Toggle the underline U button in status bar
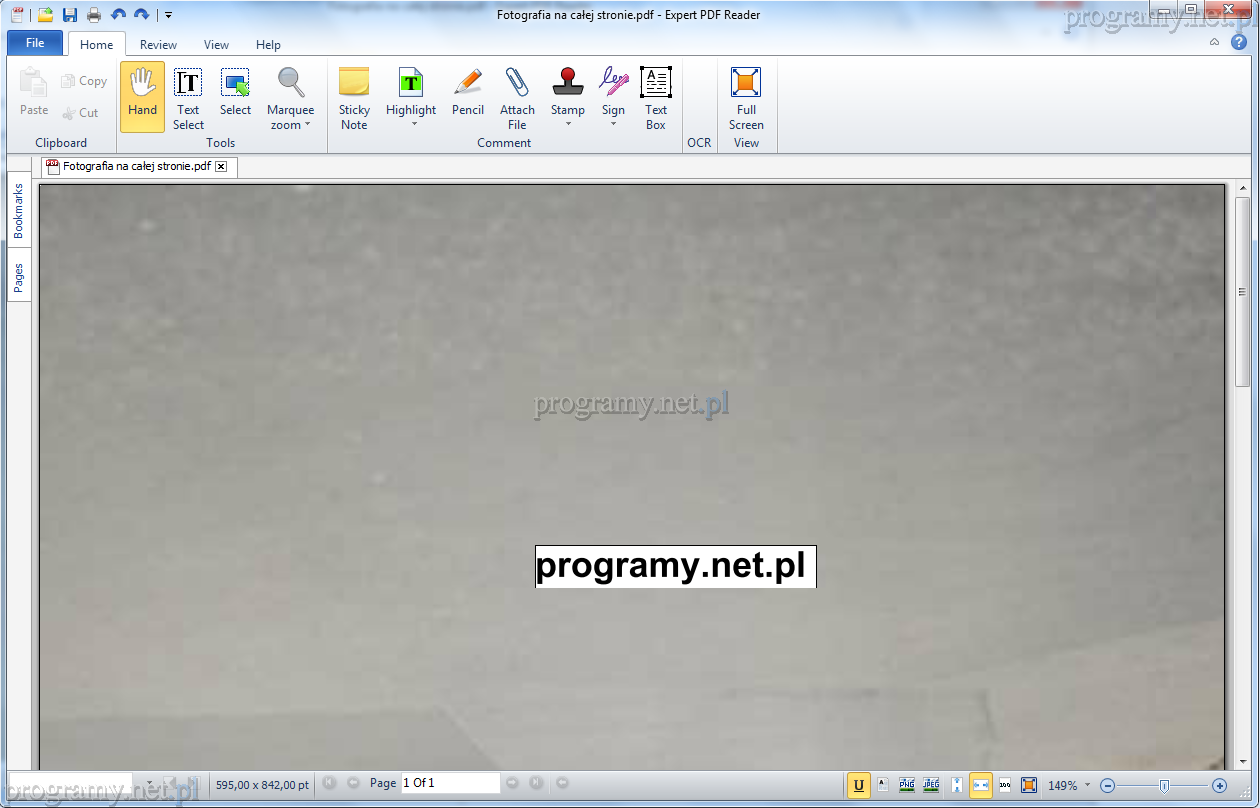 tap(858, 785)
